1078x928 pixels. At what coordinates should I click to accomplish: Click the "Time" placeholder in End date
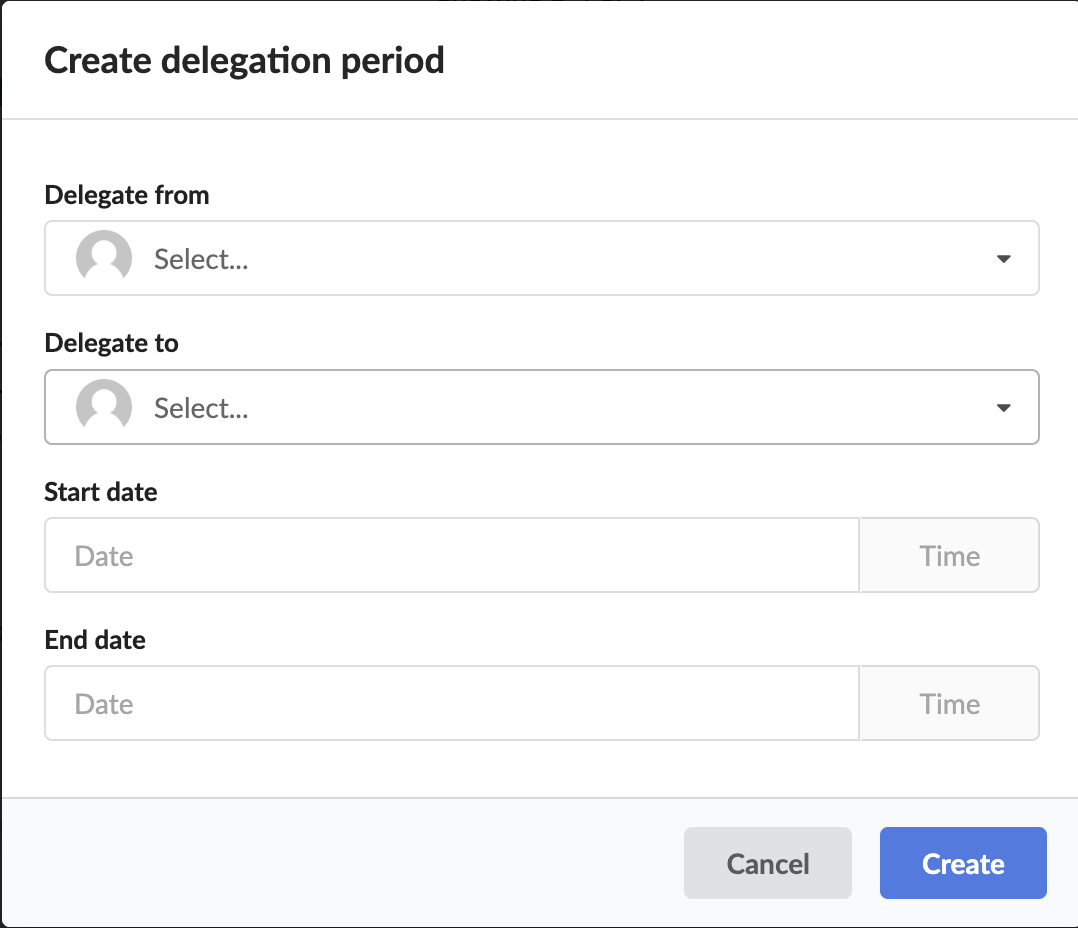point(949,704)
